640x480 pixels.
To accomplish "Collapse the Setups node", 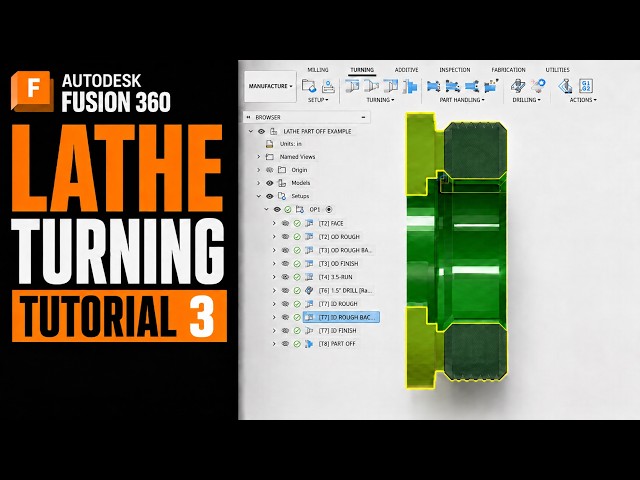I will click(258, 196).
